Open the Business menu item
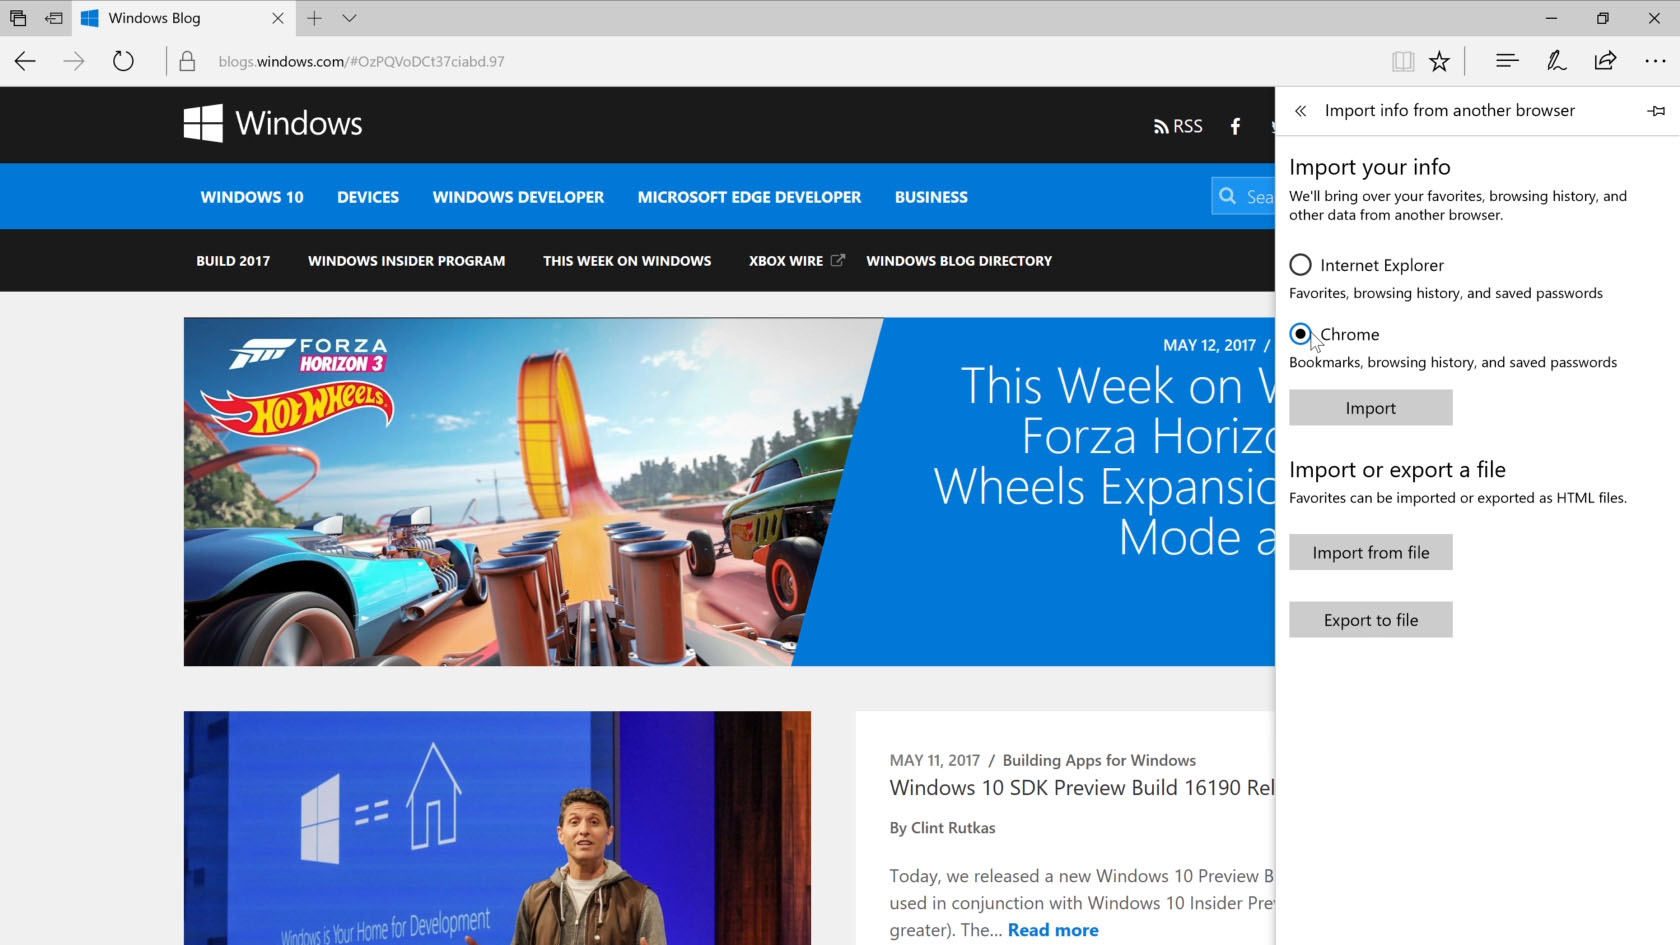Image resolution: width=1680 pixels, height=945 pixels. [x=931, y=197]
